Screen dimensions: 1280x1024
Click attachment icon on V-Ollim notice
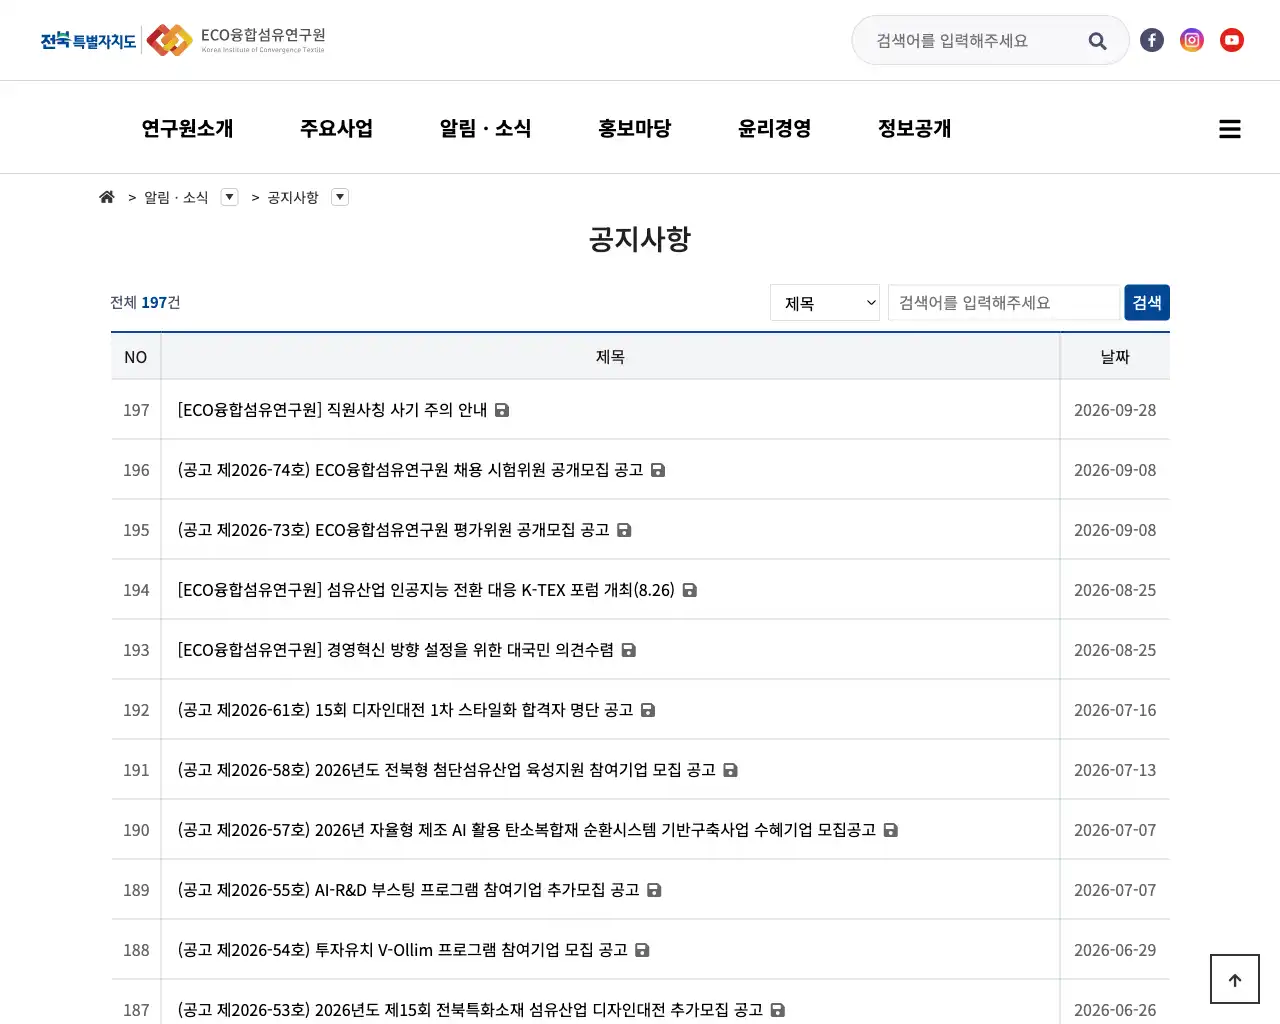tap(643, 950)
